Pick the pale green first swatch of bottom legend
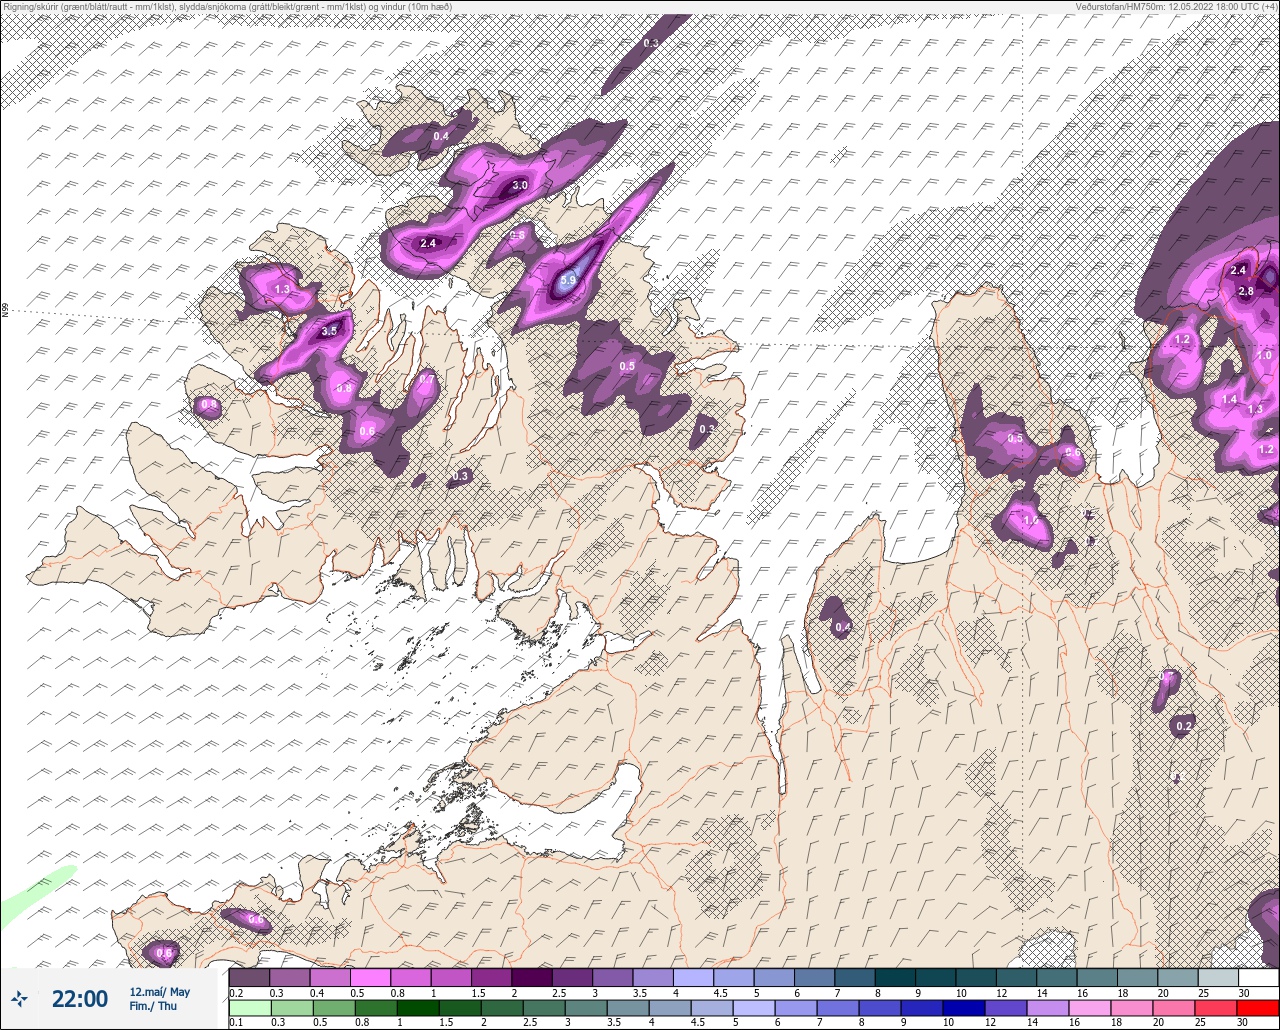The height and width of the screenshot is (1030, 1280). (249, 1008)
